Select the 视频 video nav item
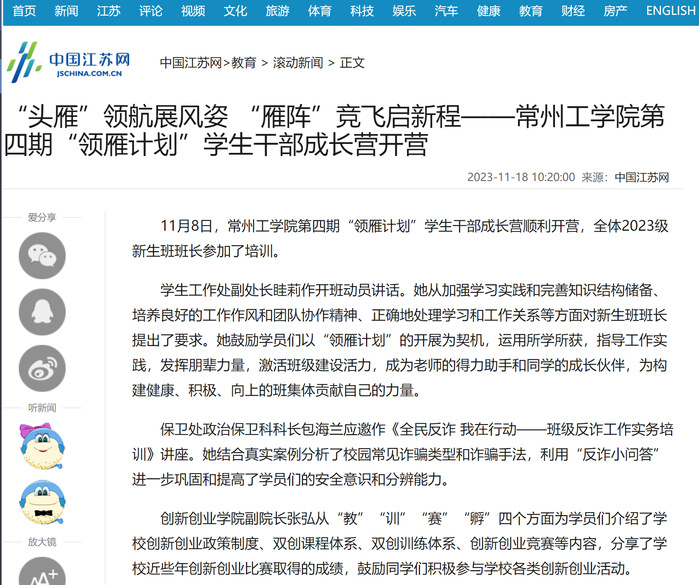This screenshot has width=699, height=585. click(193, 11)
